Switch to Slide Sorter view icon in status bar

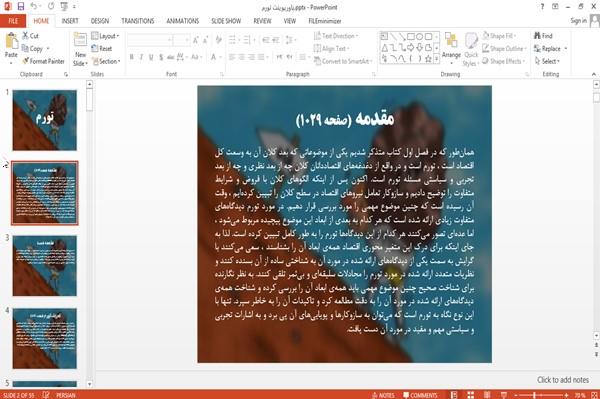[470, 395]
